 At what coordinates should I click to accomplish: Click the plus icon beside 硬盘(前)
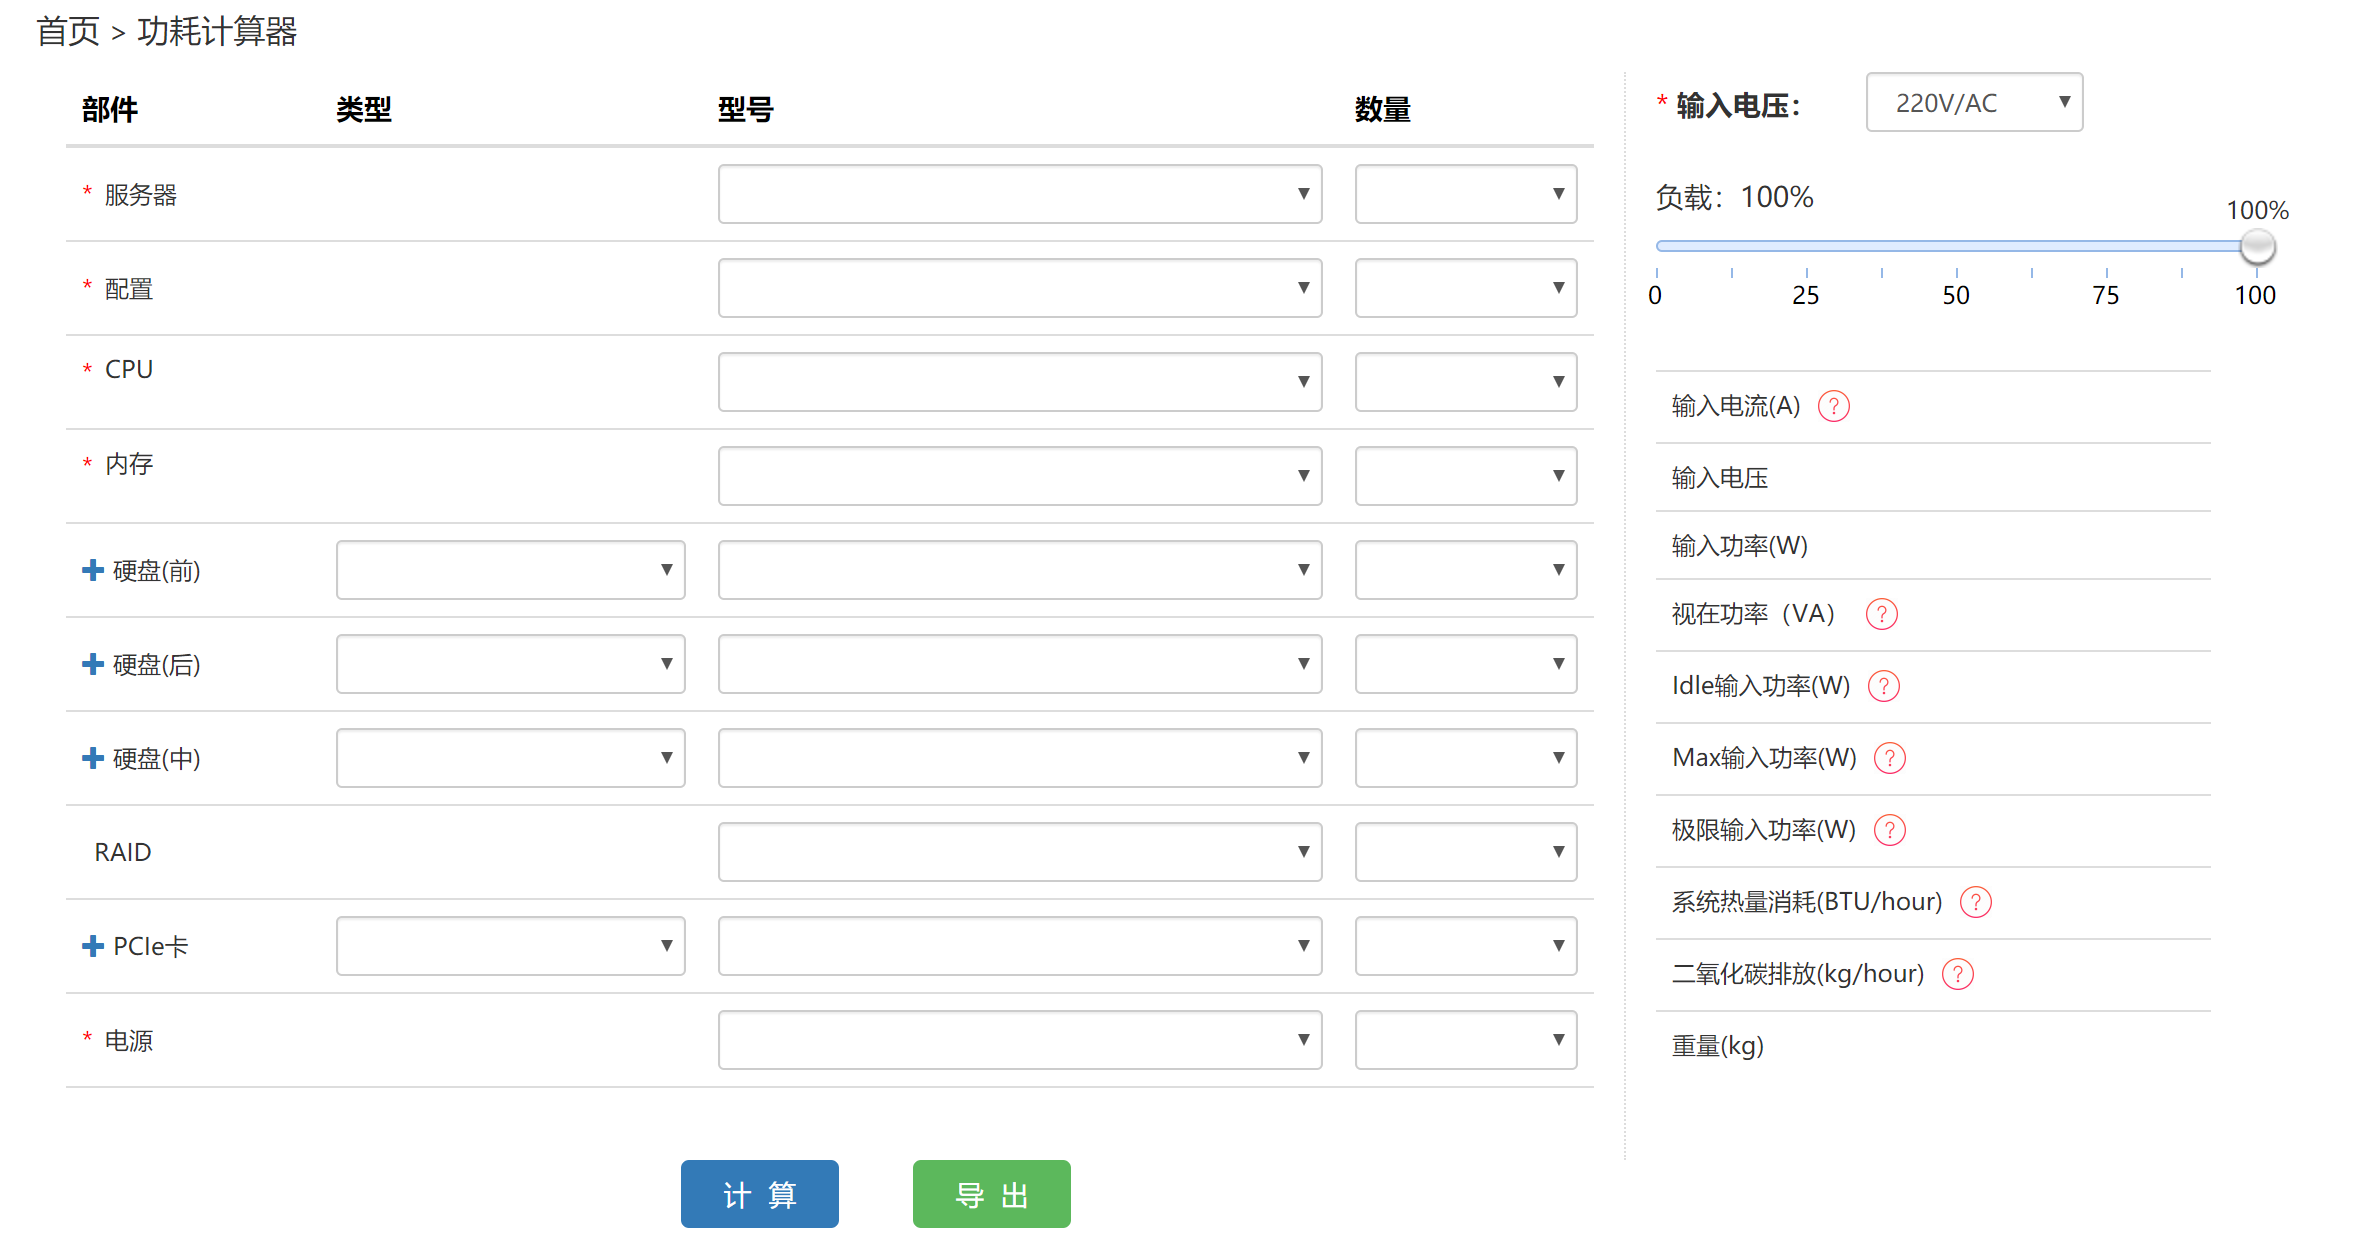point(93,570)
